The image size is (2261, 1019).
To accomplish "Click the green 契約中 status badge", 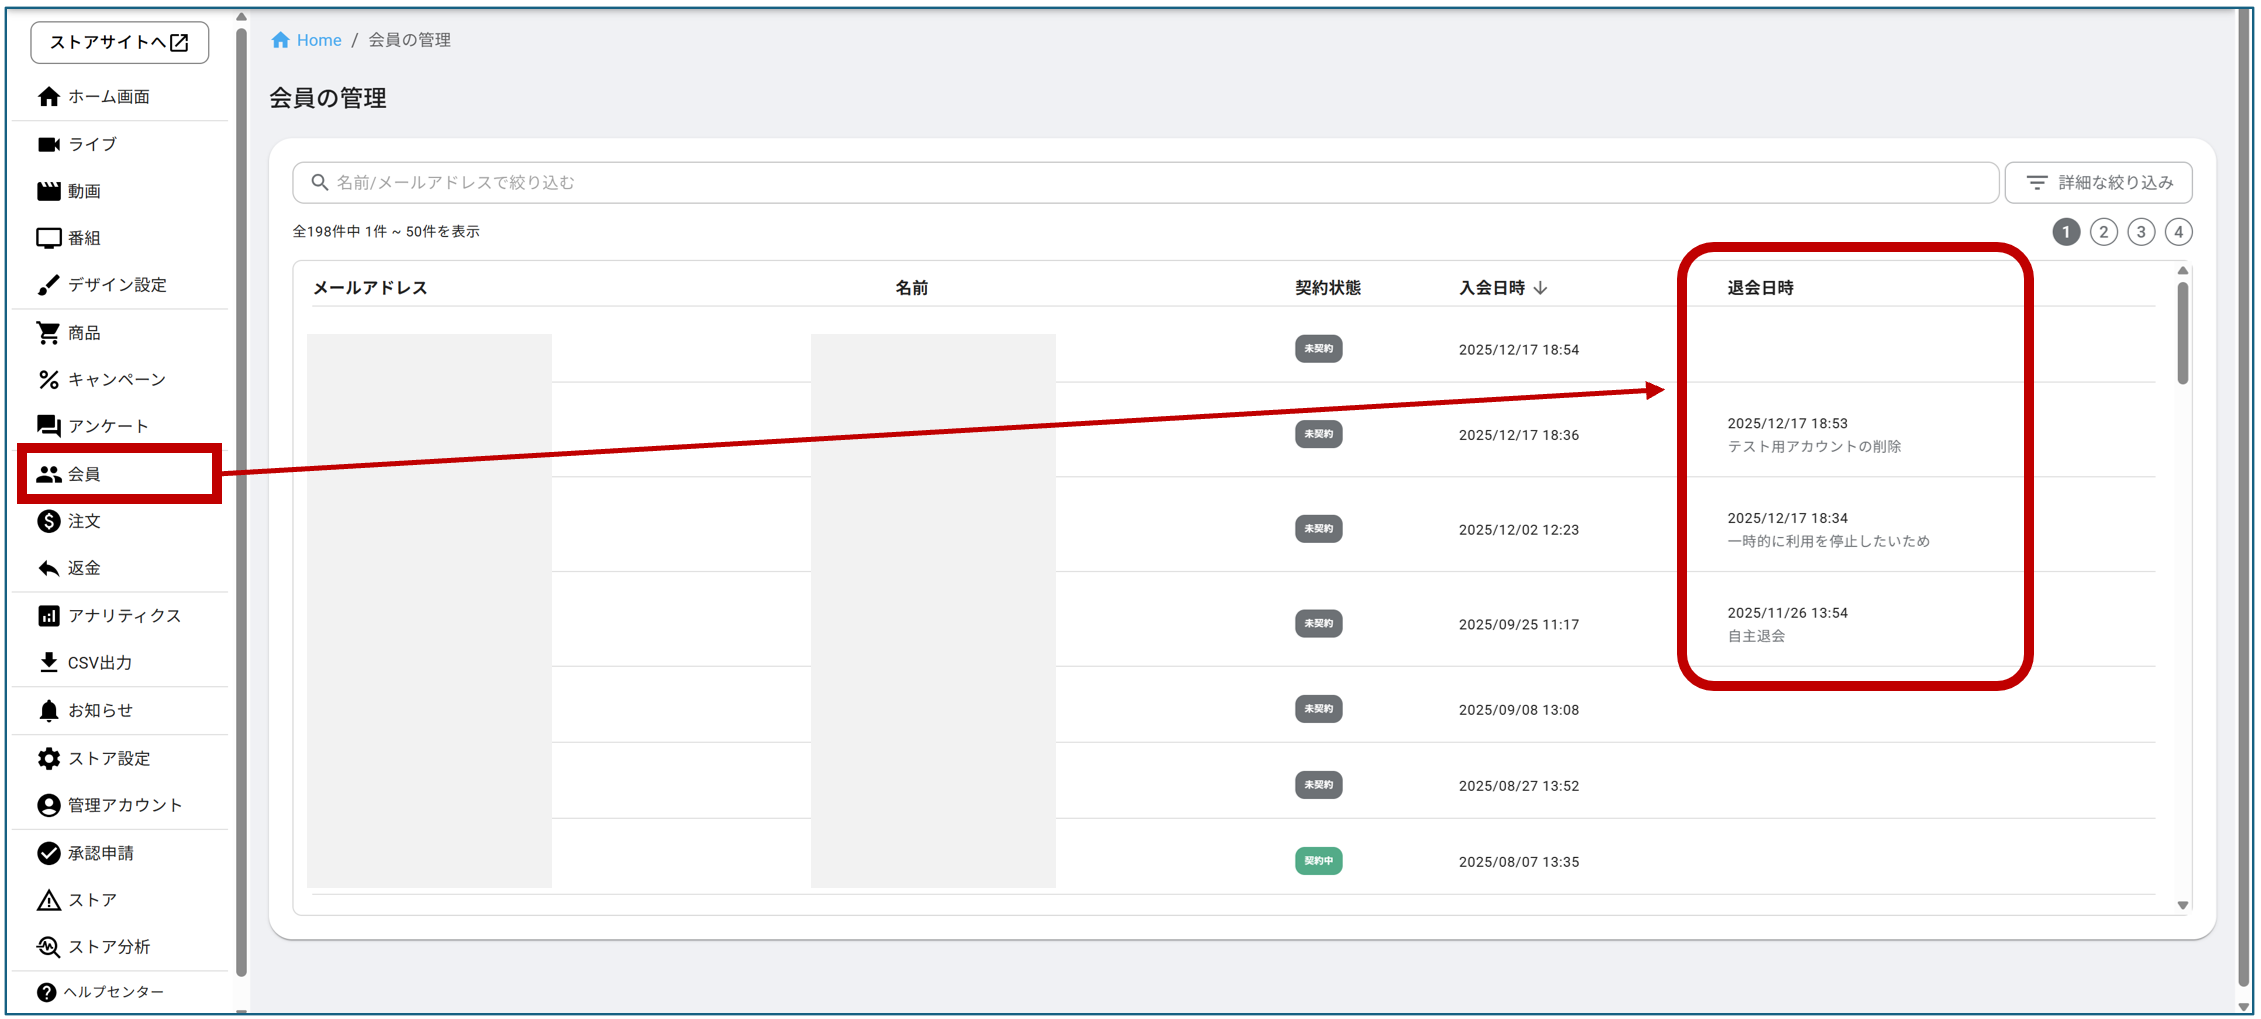I will tap(1318, 861).
